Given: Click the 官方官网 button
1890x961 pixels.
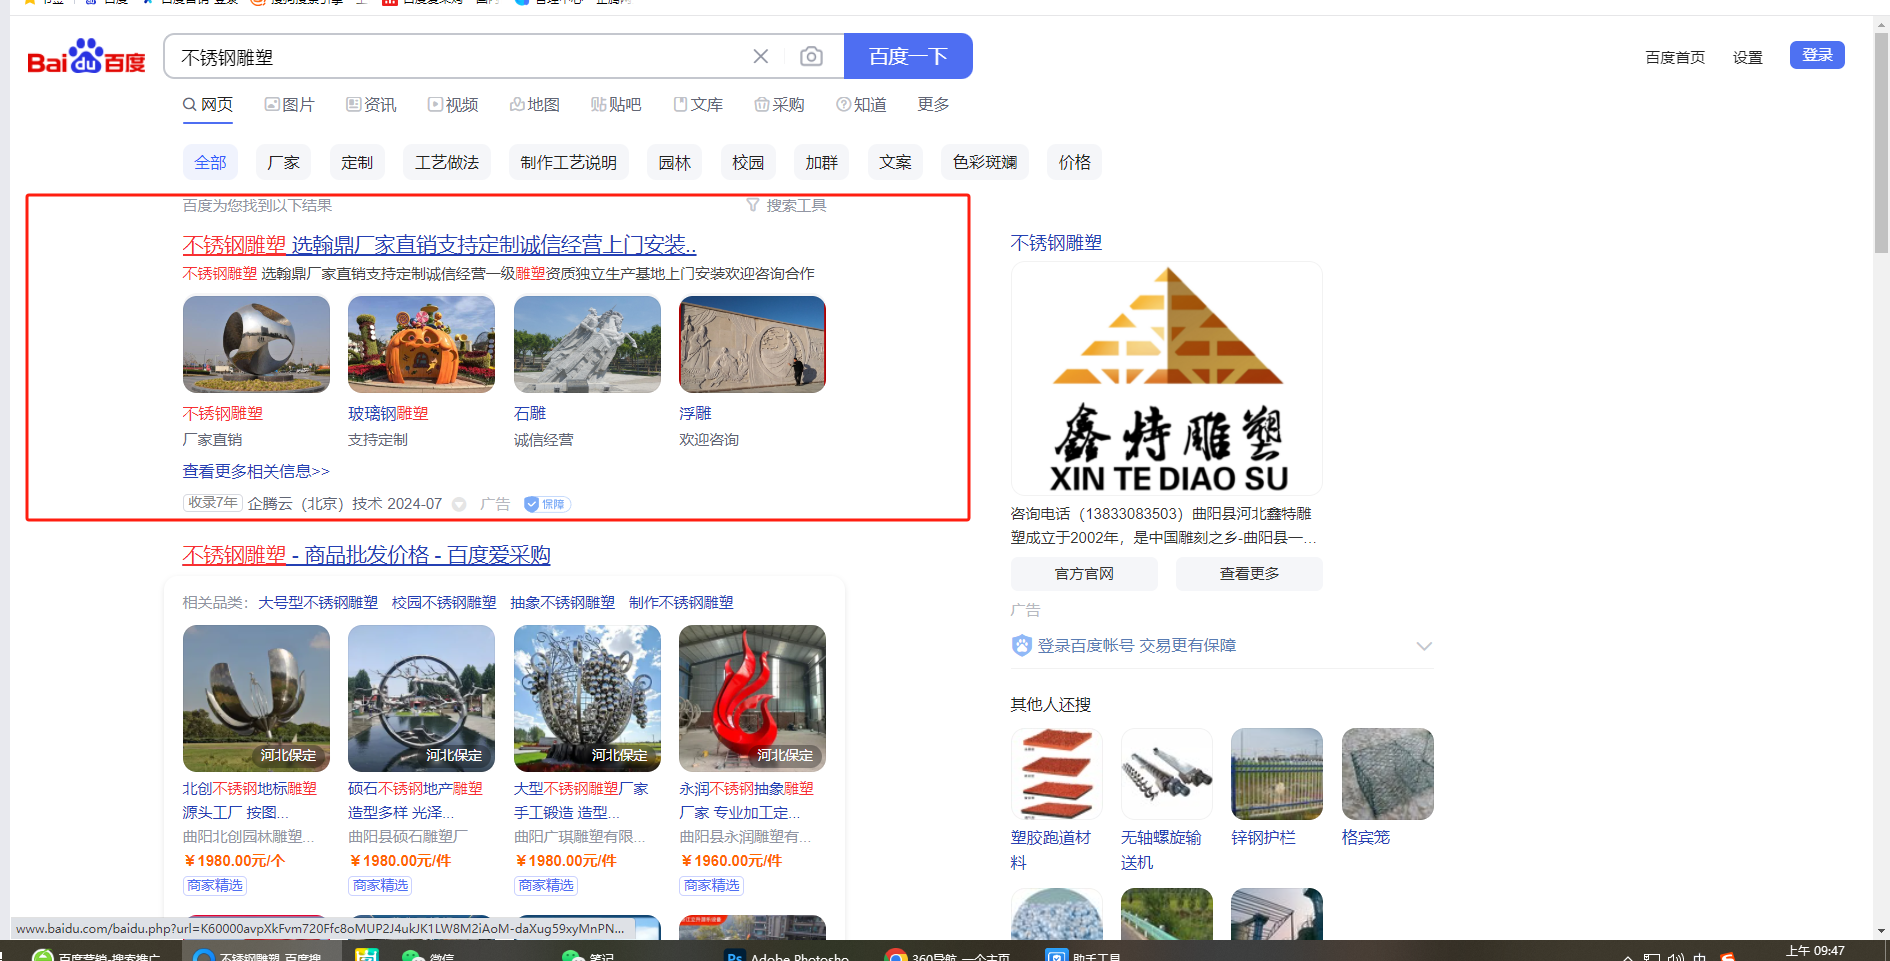Looking at the screenshot, I should pyautogui.click(x=1084, y=574).
